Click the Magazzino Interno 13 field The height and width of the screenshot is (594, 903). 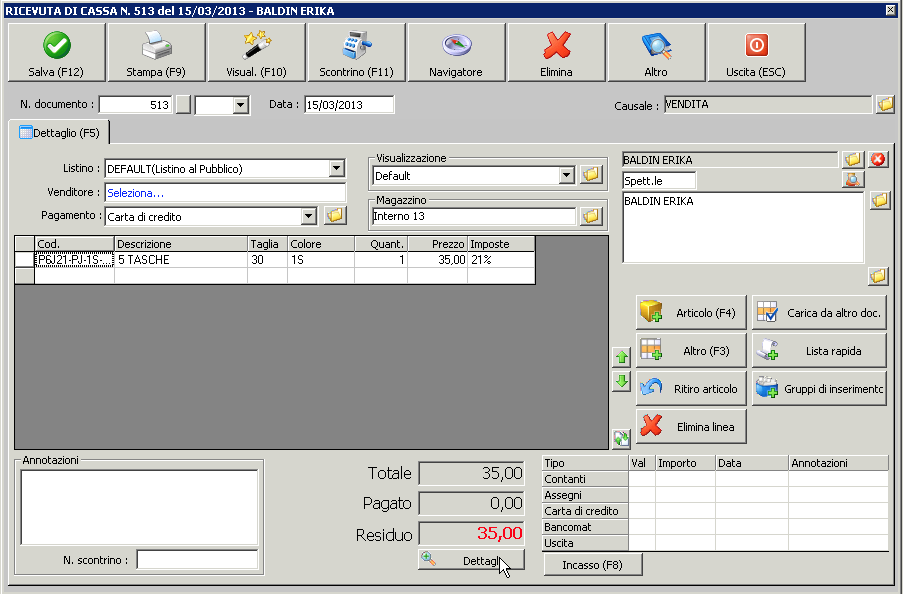click(473, 216)
